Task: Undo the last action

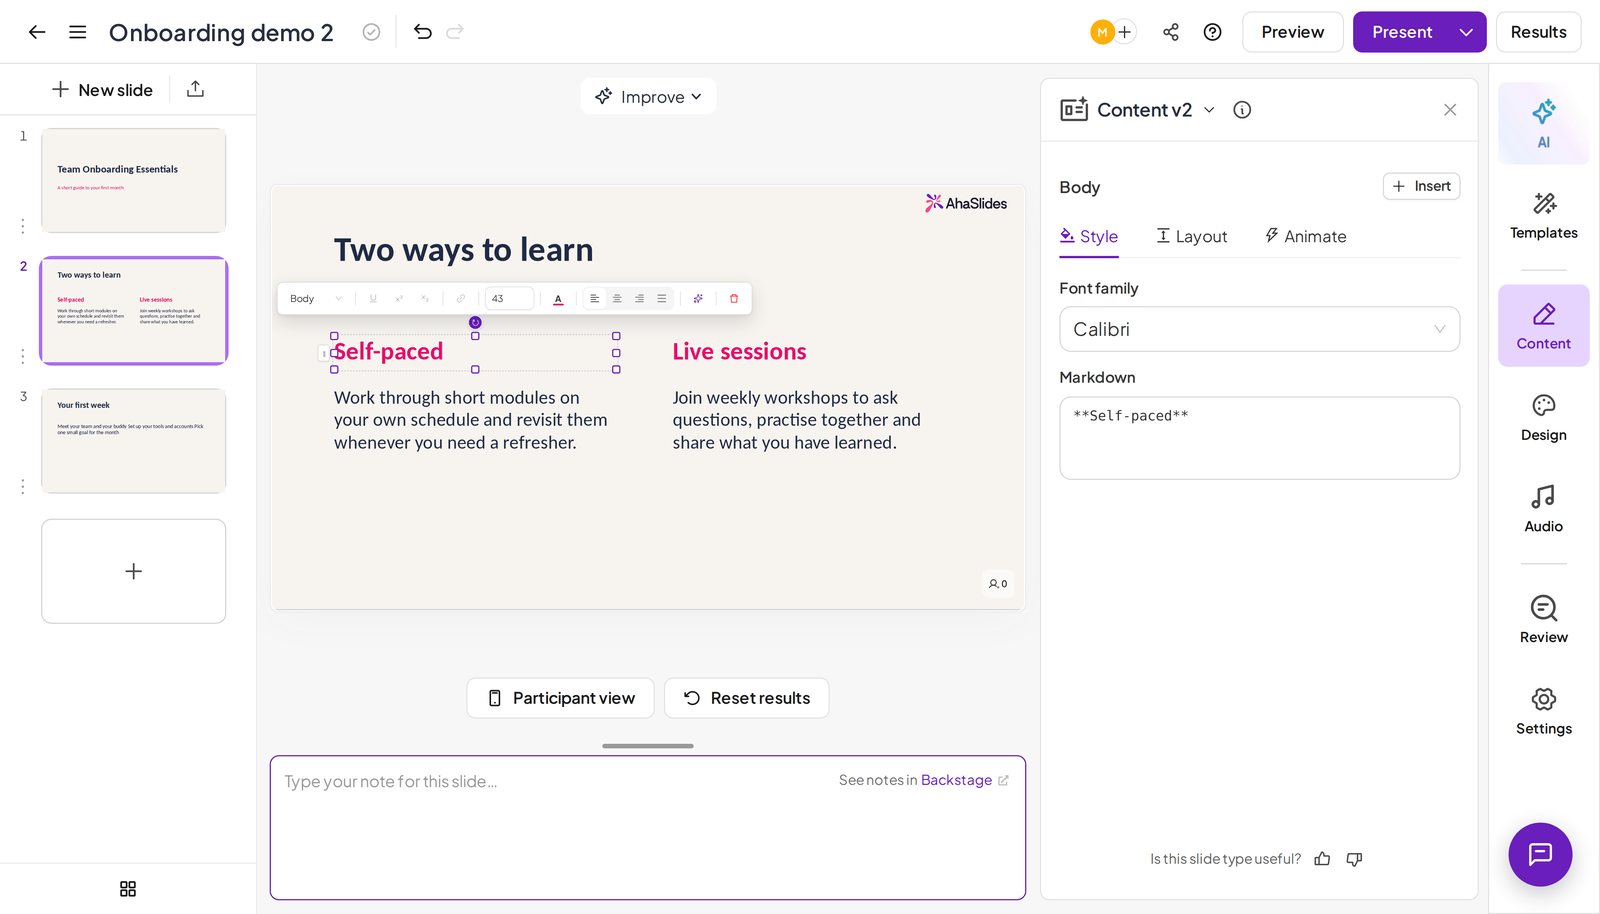Action: tap(423, 32)
